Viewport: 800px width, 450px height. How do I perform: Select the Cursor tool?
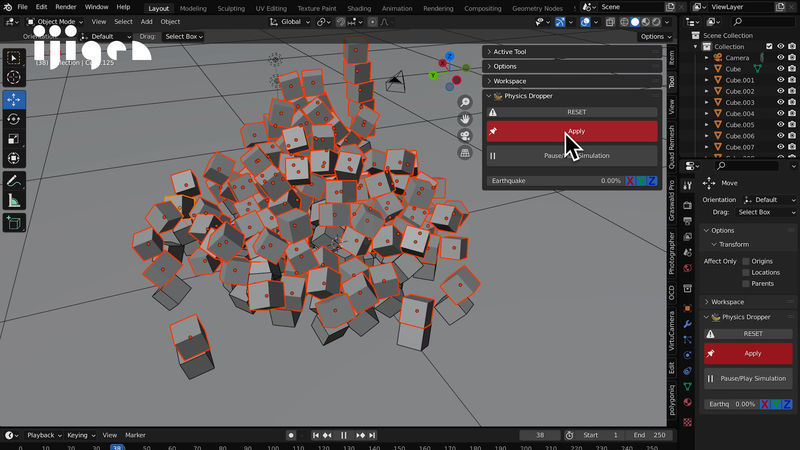[14, 78]
